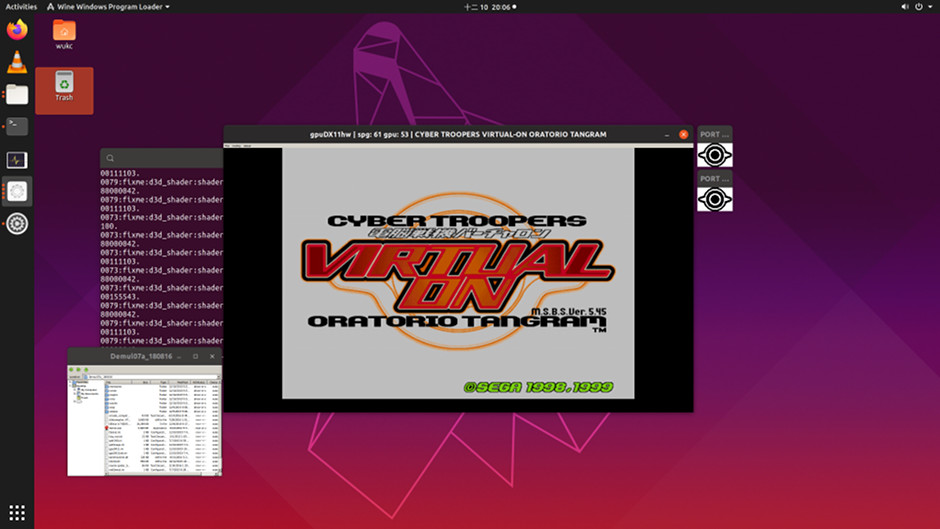The width and height of the screenshot is (940, 529).
Task: Click second green toolbar icon in Demul07a window
Action: pos(79,369)
